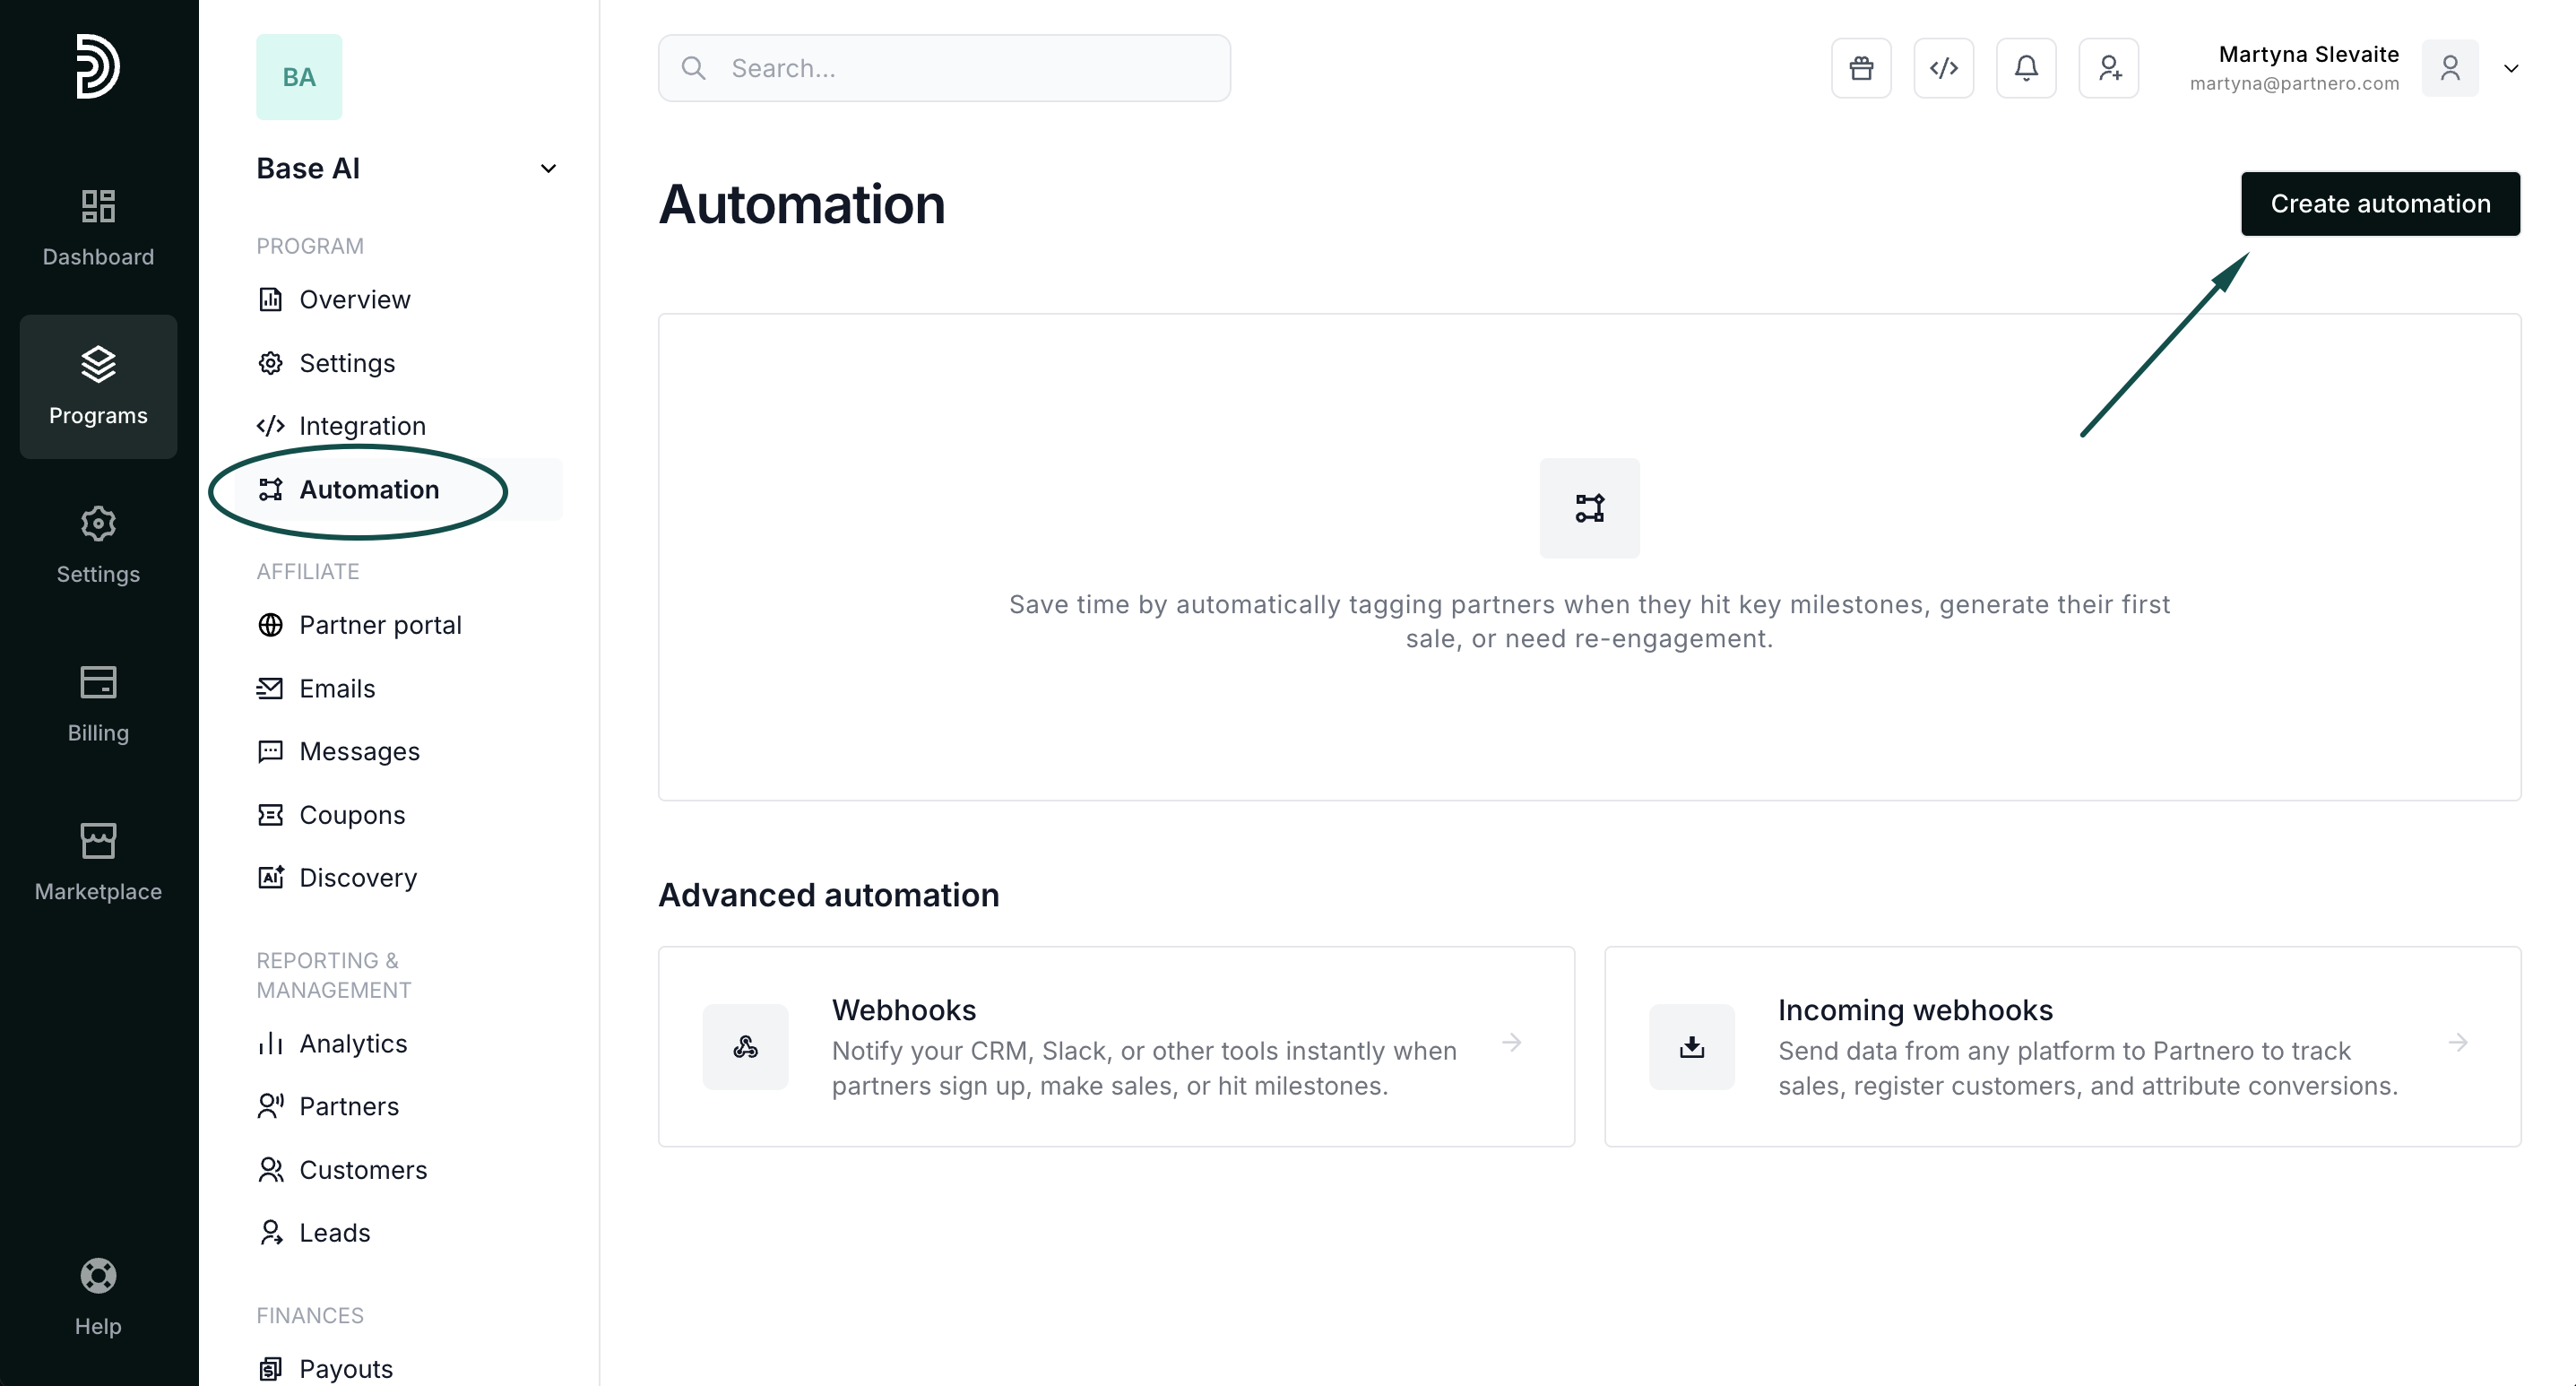This screenshot has height=1386, width=2576.
Task: Click the invite user icon
Action: pyautogui.click(x=2109, y=68)
